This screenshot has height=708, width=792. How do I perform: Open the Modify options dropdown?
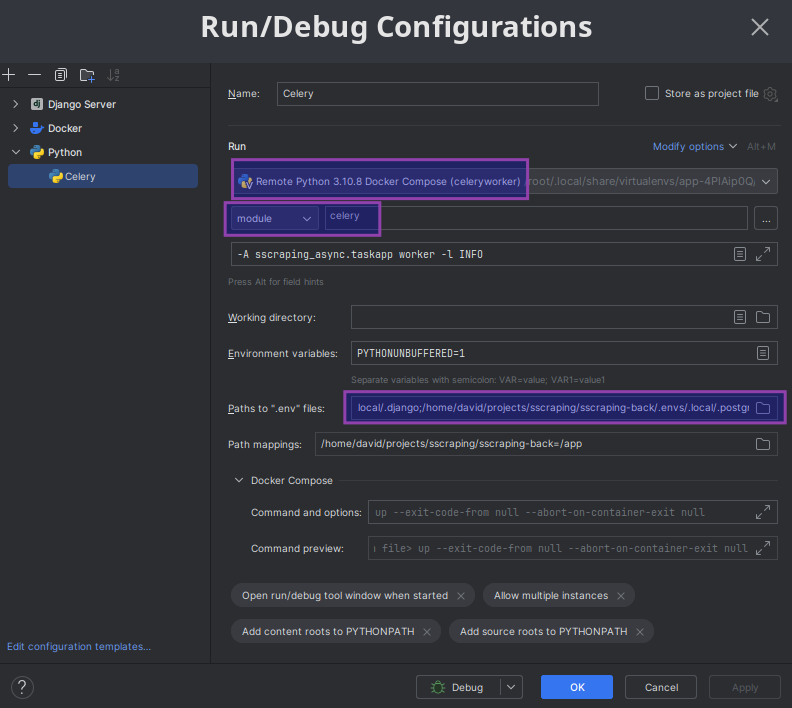click(695, 146)
